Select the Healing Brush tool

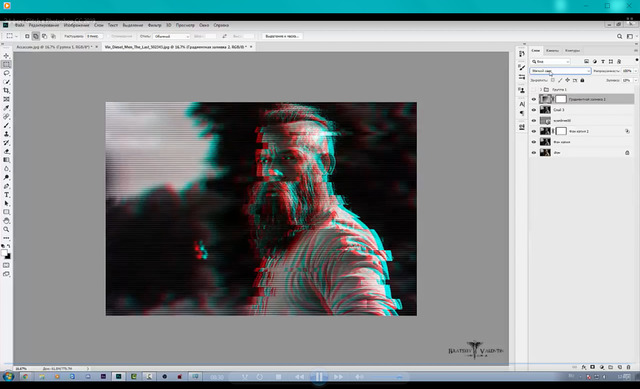pos(6,117)
